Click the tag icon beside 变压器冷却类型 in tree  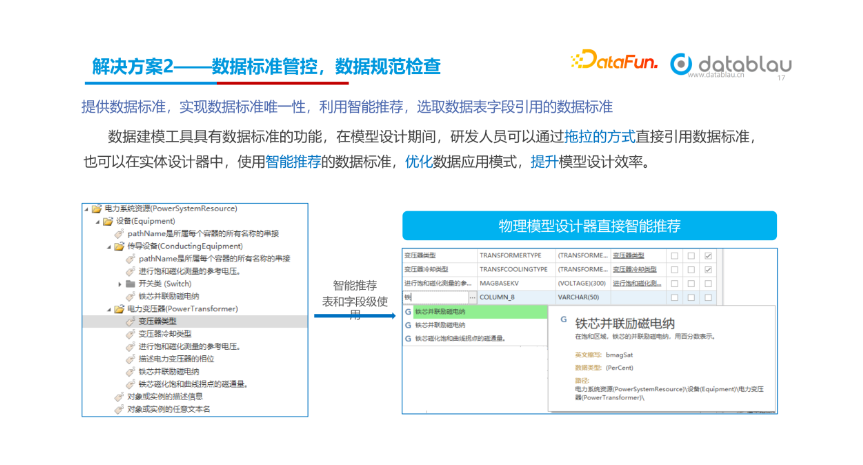130,334
